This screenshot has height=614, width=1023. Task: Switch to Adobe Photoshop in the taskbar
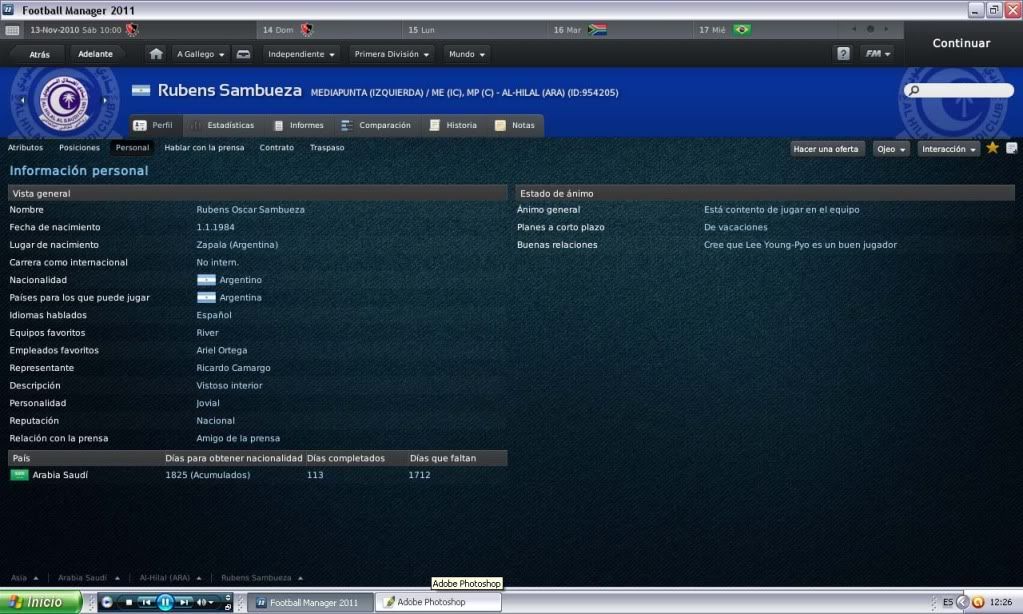tap(438, 602)
